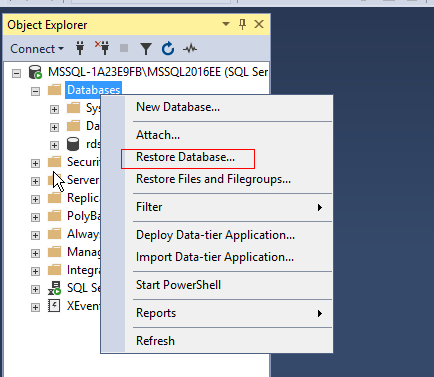Click the Connect Object Explorer plug icon
The width and height of the screenshot is (434, 377).
(80, 49)
